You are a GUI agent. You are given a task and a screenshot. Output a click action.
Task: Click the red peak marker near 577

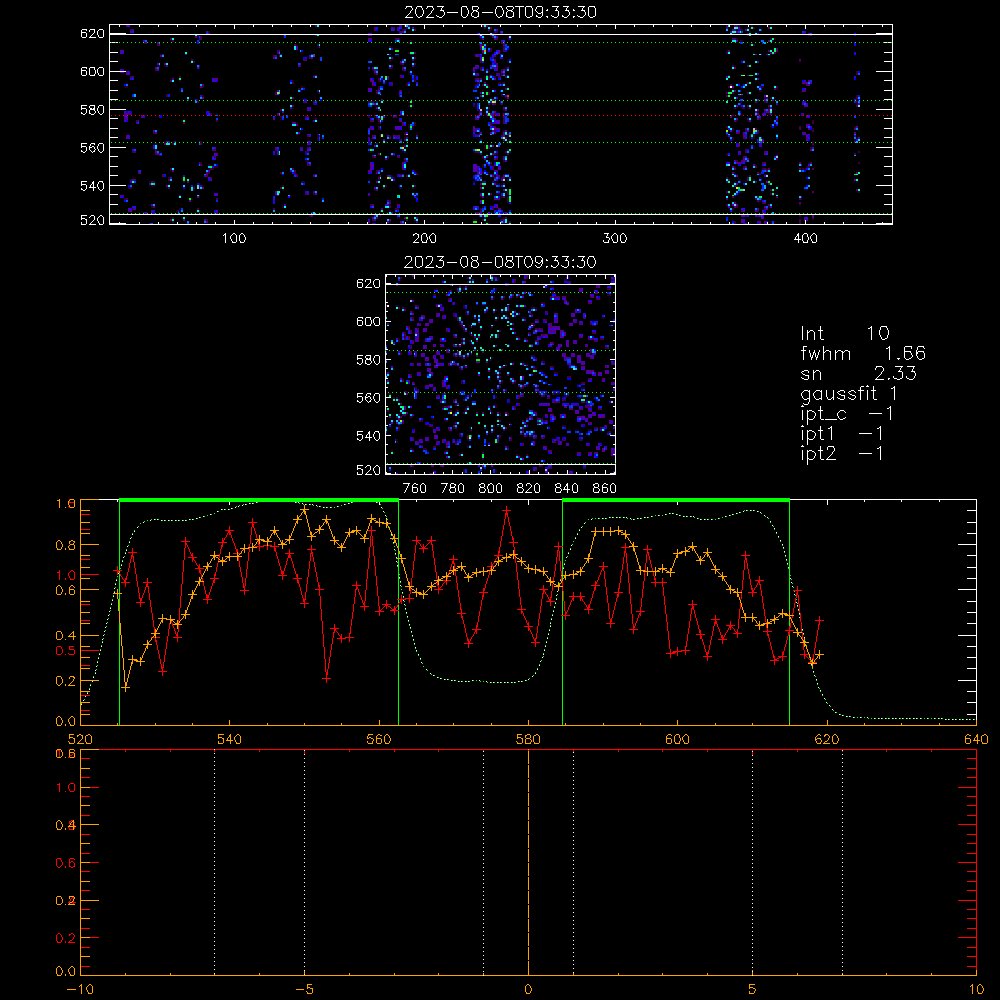point(506,510)
